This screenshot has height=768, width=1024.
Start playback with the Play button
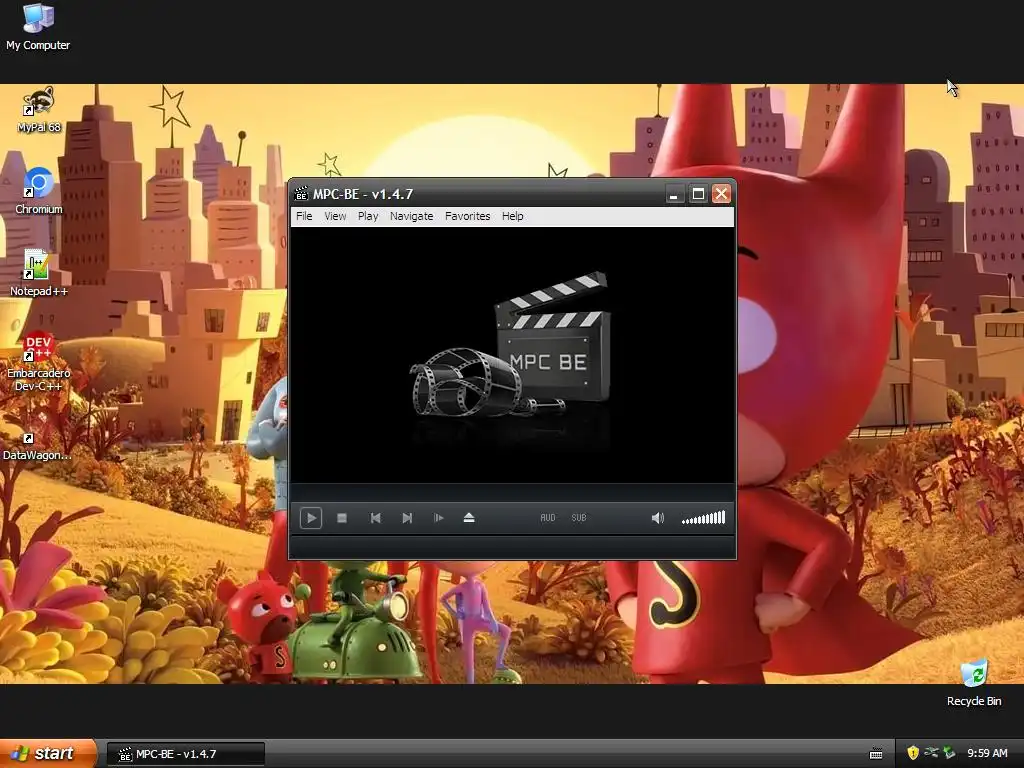(311, 518)
